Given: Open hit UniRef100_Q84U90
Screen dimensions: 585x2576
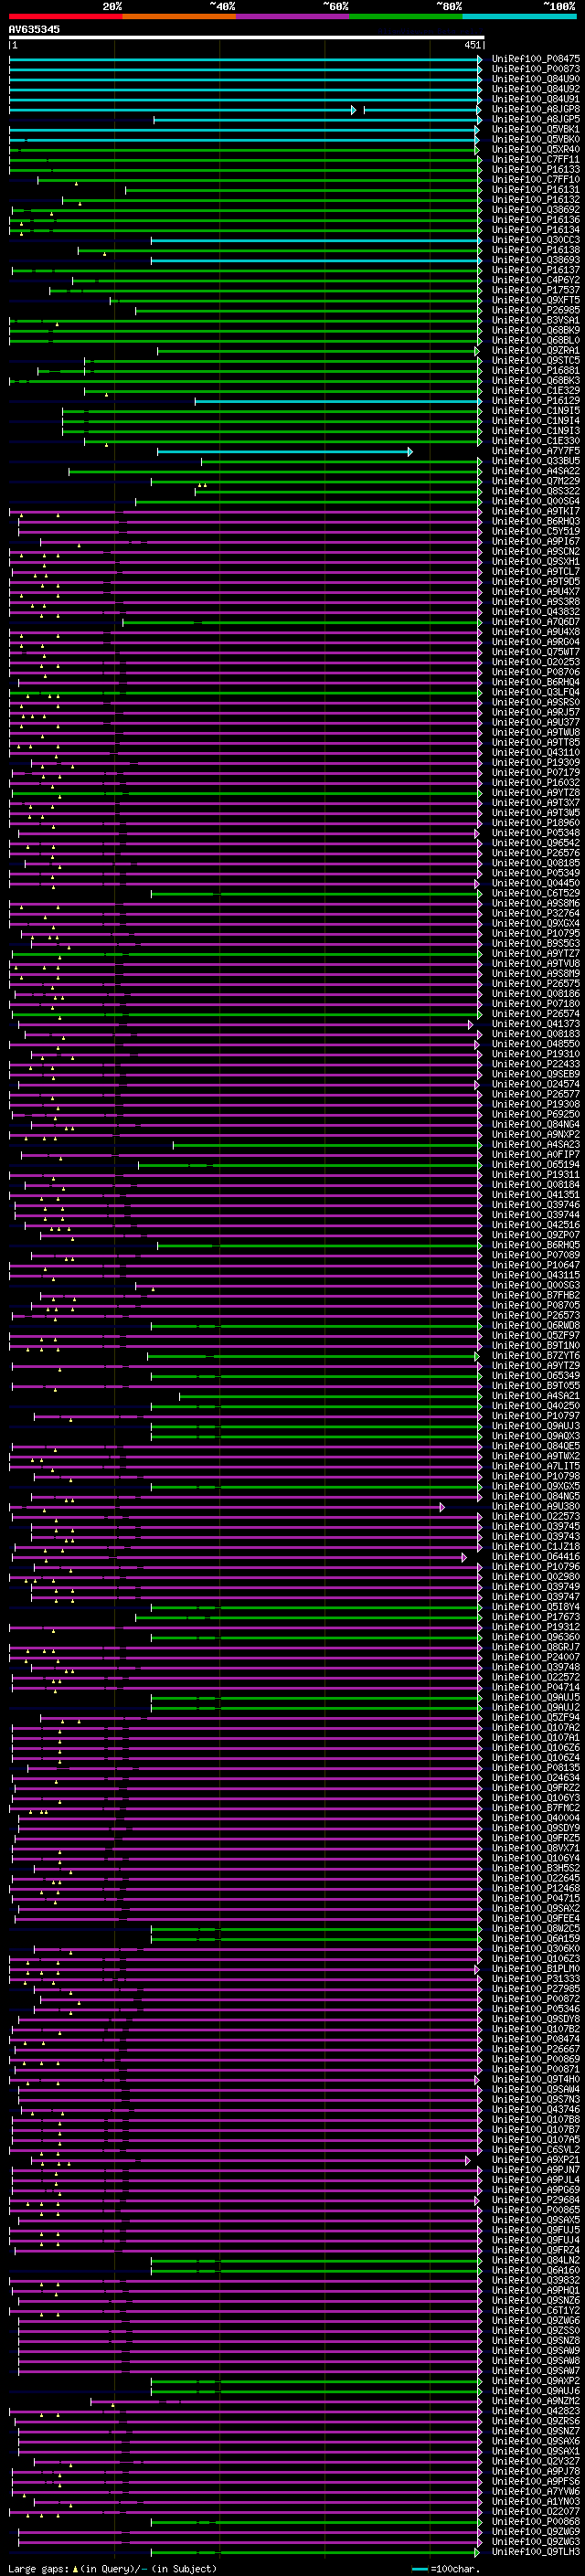Looking at the screenshot, I should pyautogui.click(x=536, y=79).
